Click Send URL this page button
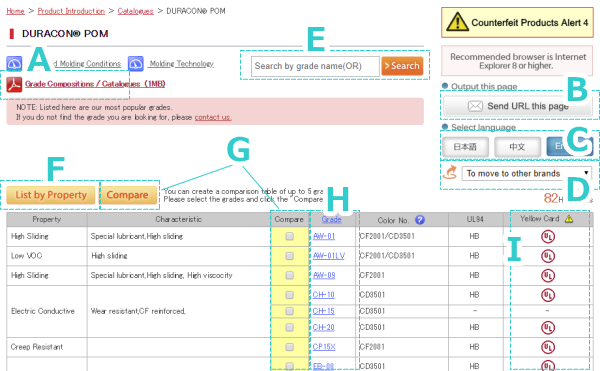The width and height of the screenshot is (600, 371). tap(518, 106)
